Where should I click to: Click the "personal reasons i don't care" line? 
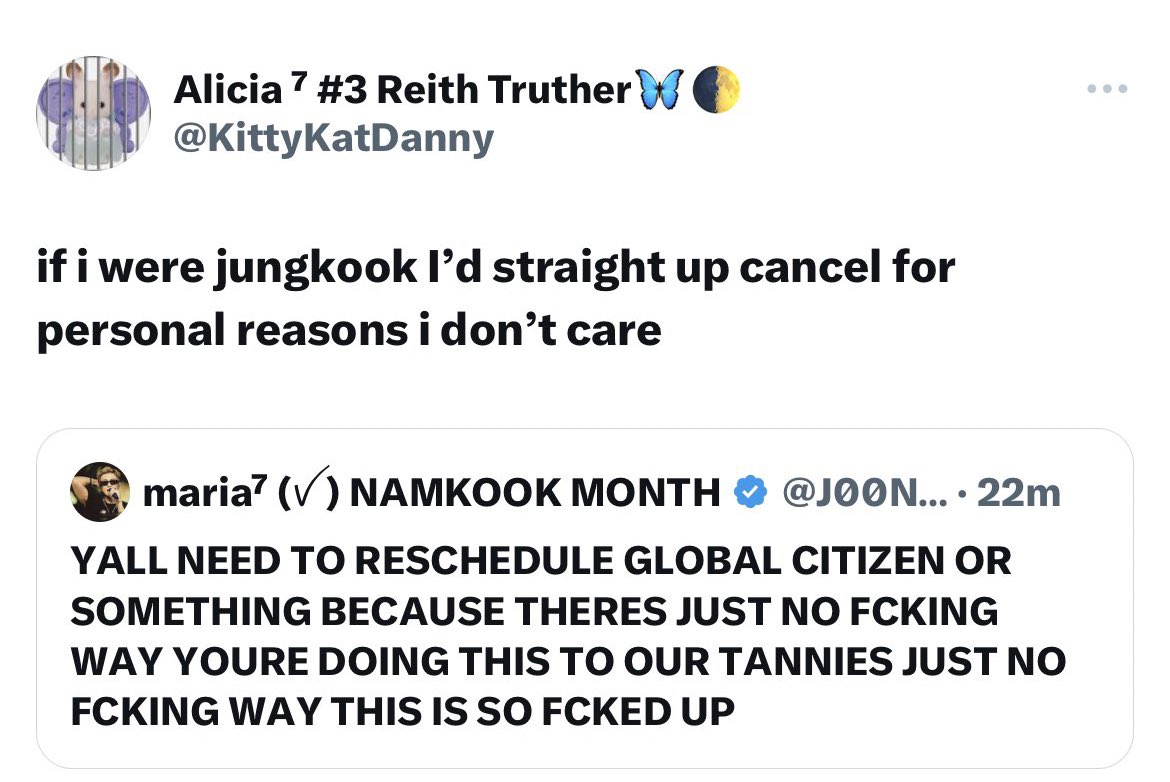(x=349, y=330)
